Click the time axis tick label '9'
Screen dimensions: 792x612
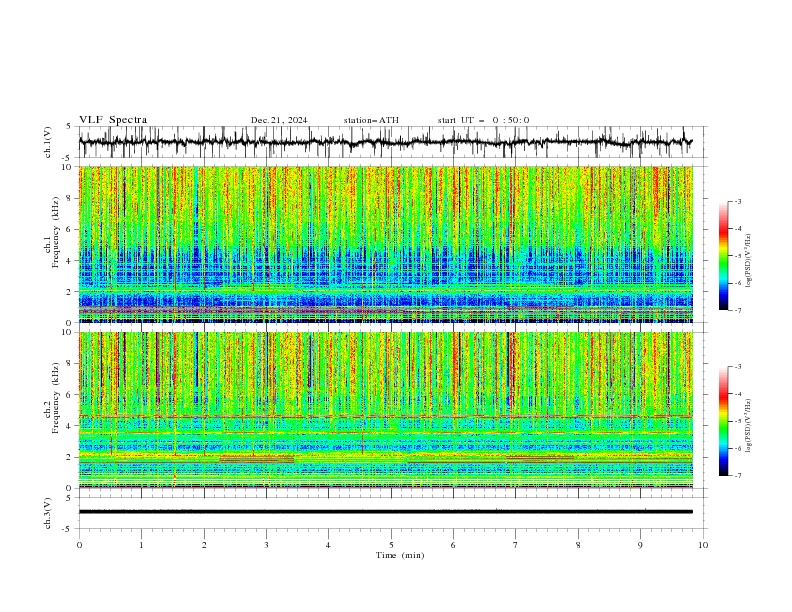[x=640, y=545]
